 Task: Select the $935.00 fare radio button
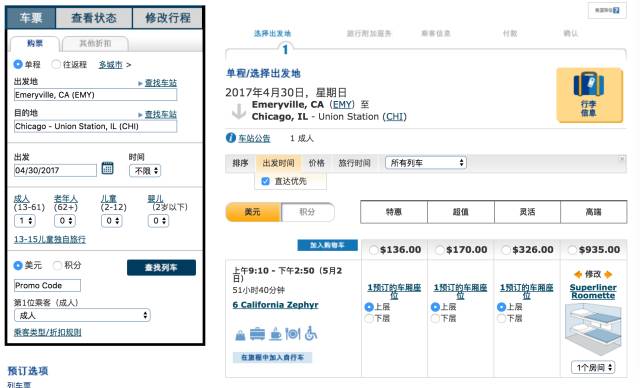[572, 250]
